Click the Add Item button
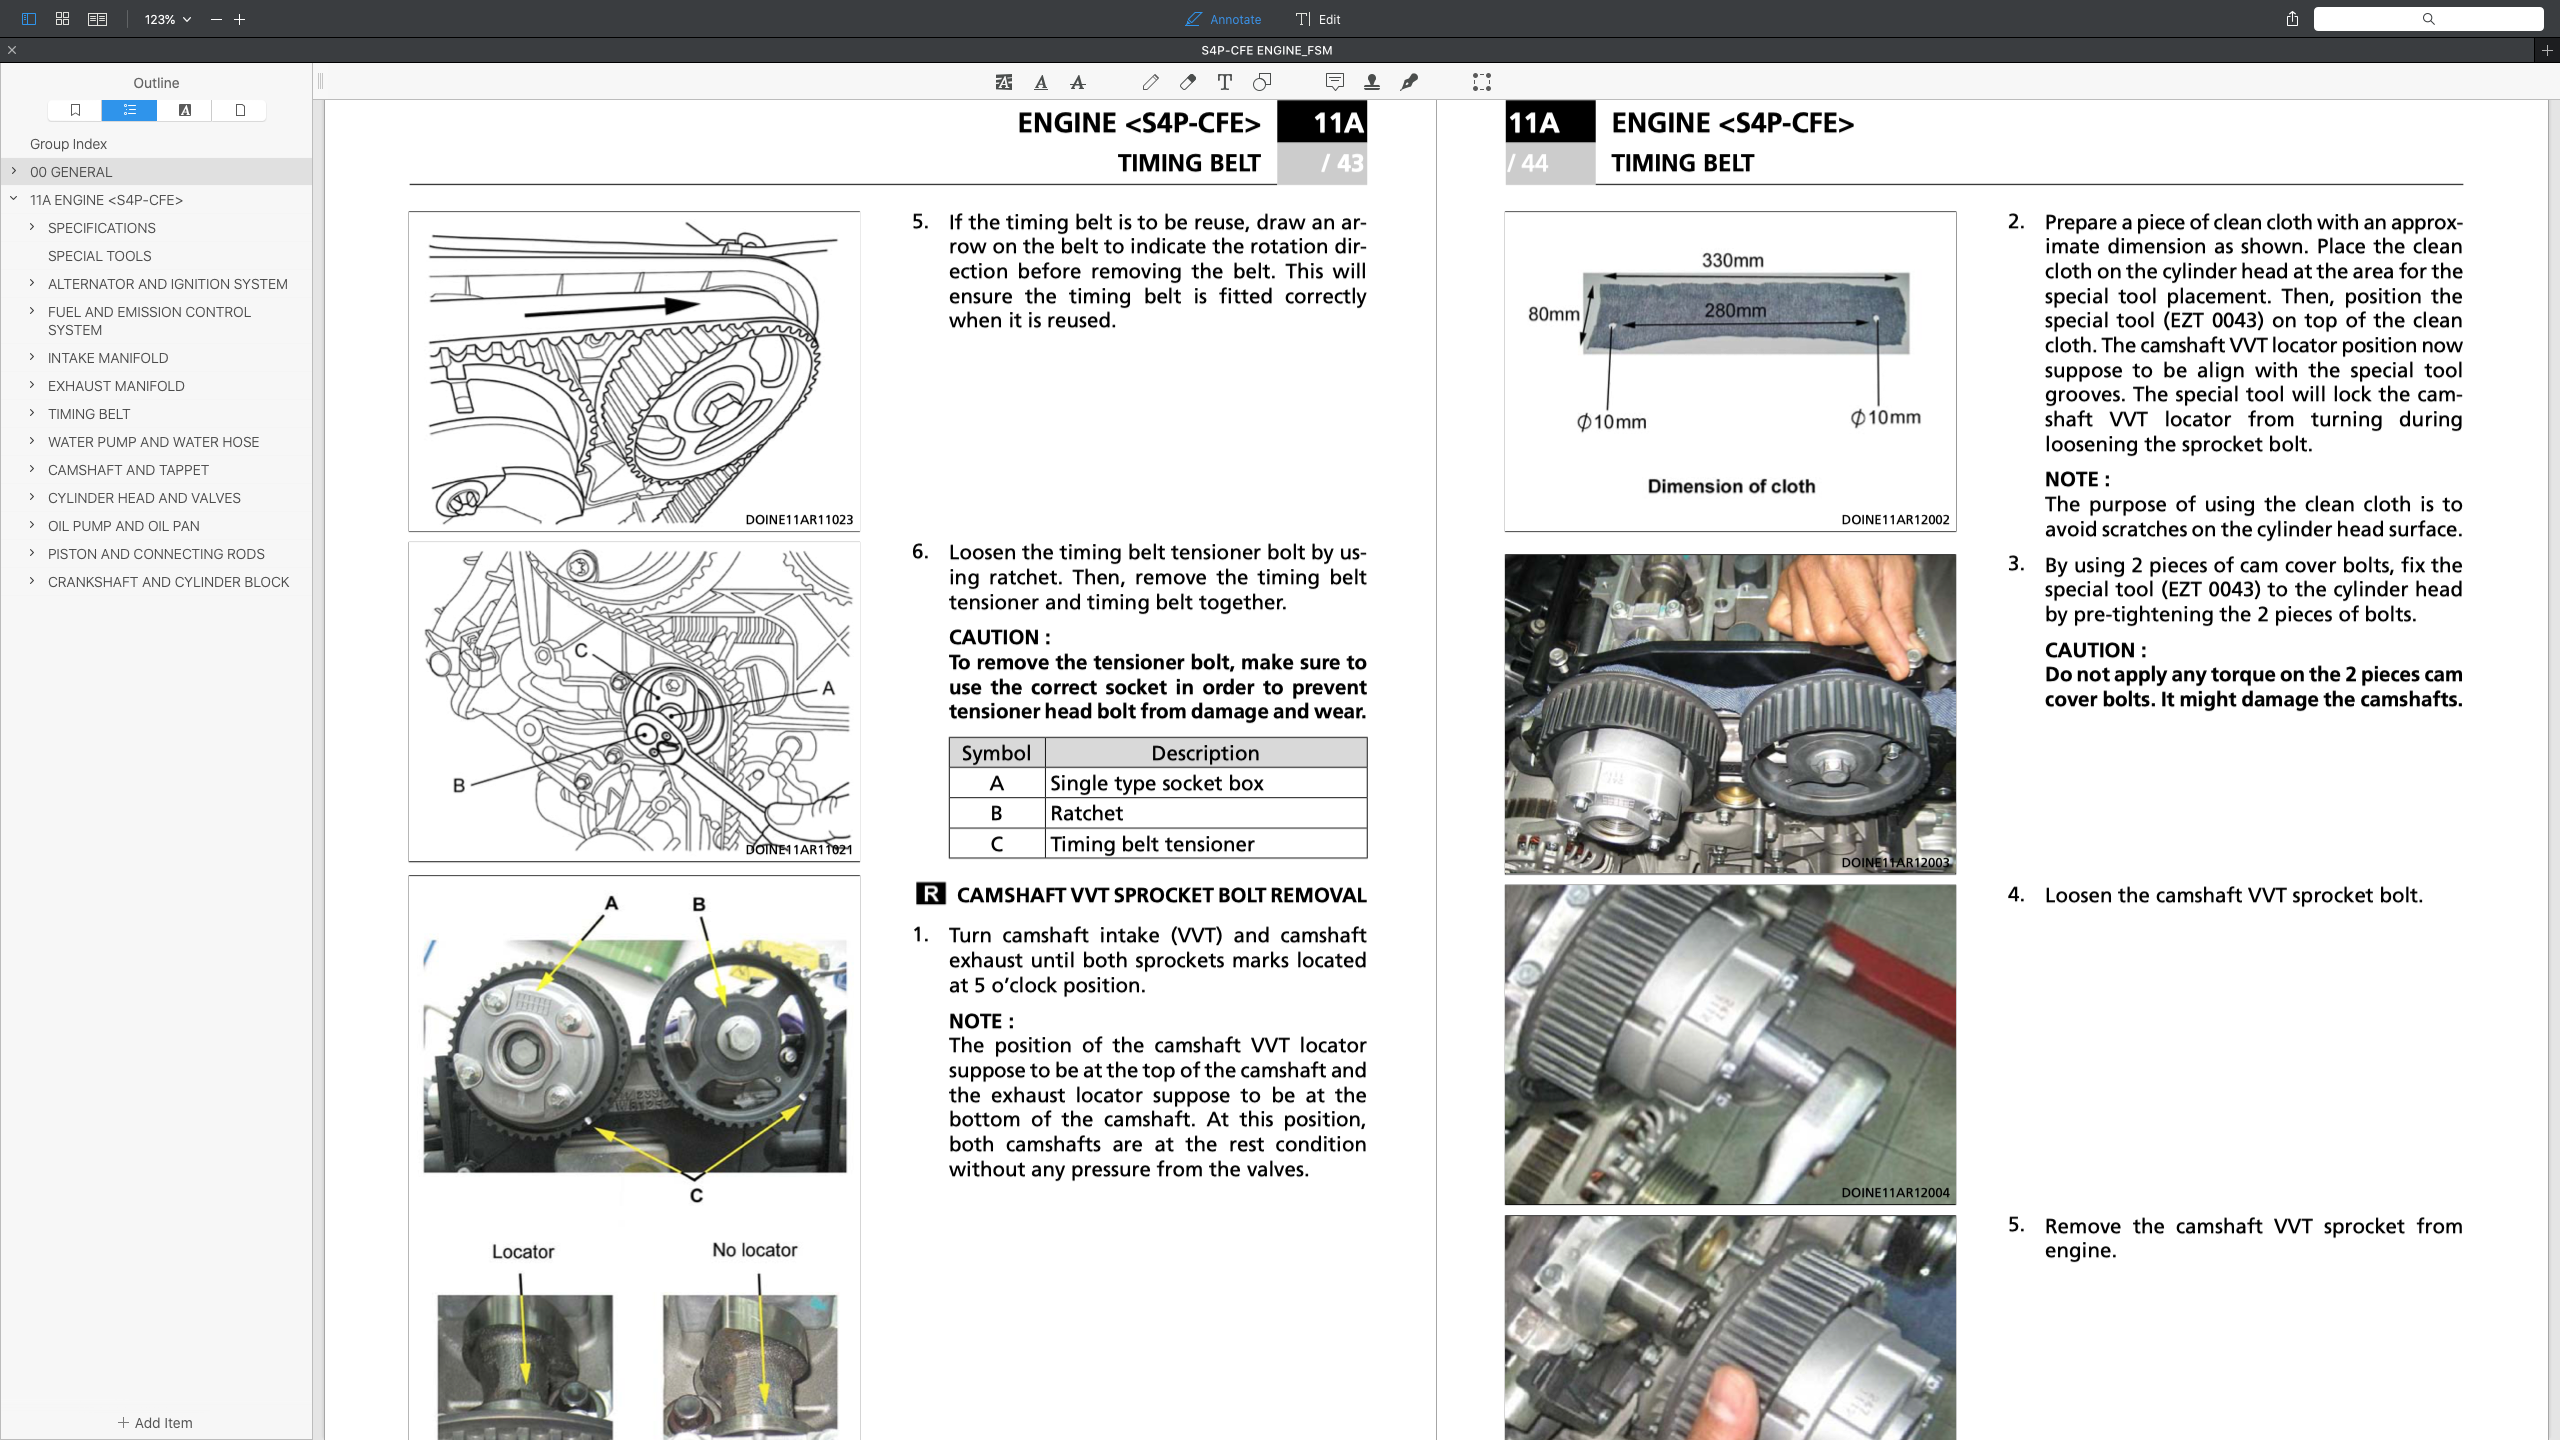The image size is (2560, 1440). (x=155, y=1421)
